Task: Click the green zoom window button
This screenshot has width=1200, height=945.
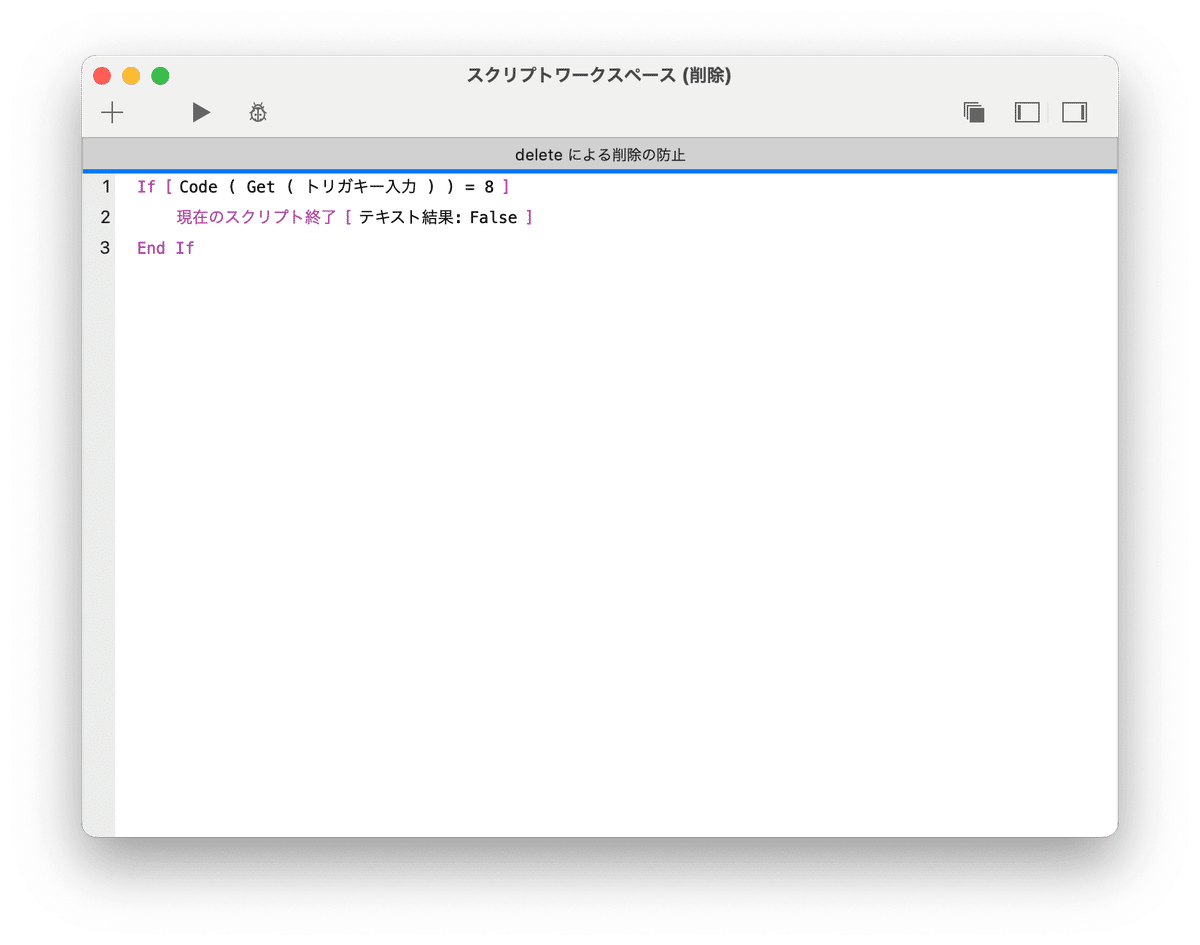Action: click(159, 75)
